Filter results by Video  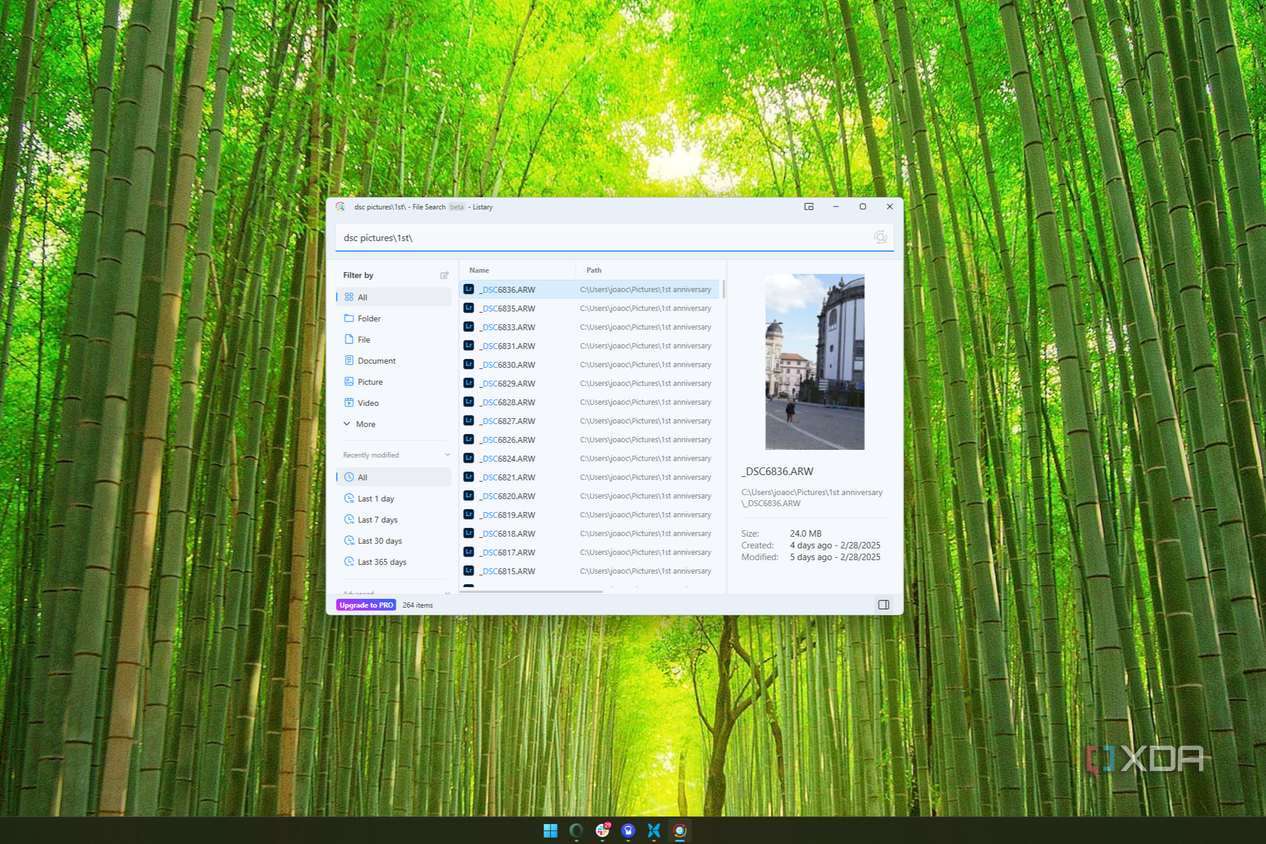tap(394, 402)
